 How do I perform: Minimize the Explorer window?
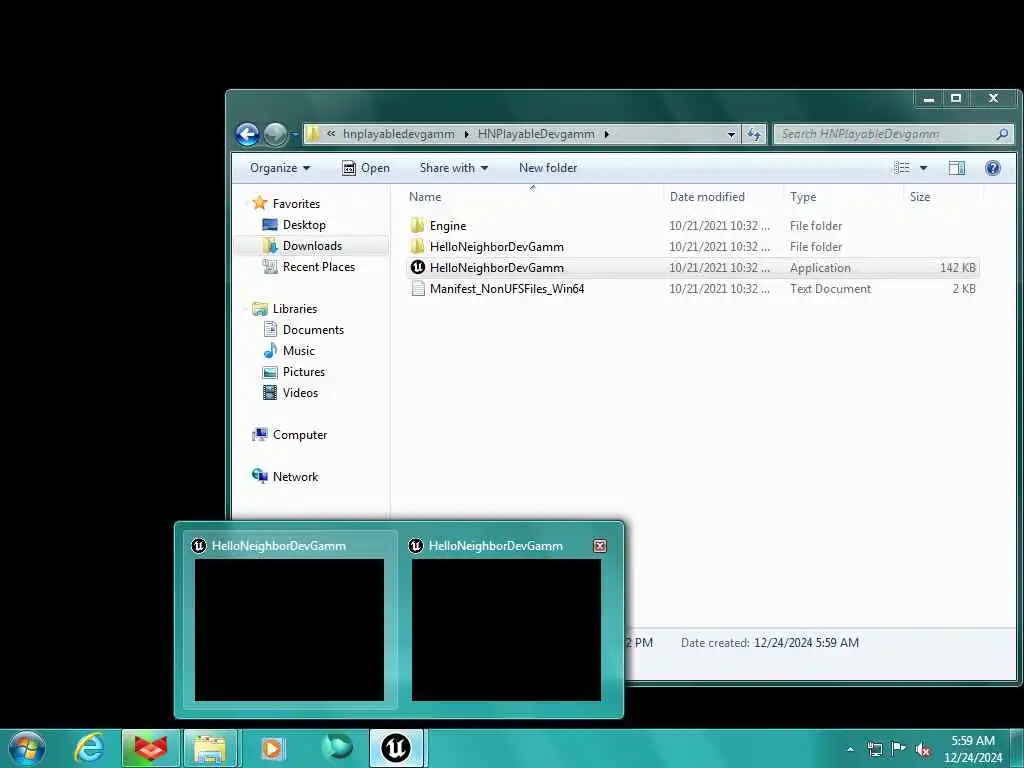point(929,99)
